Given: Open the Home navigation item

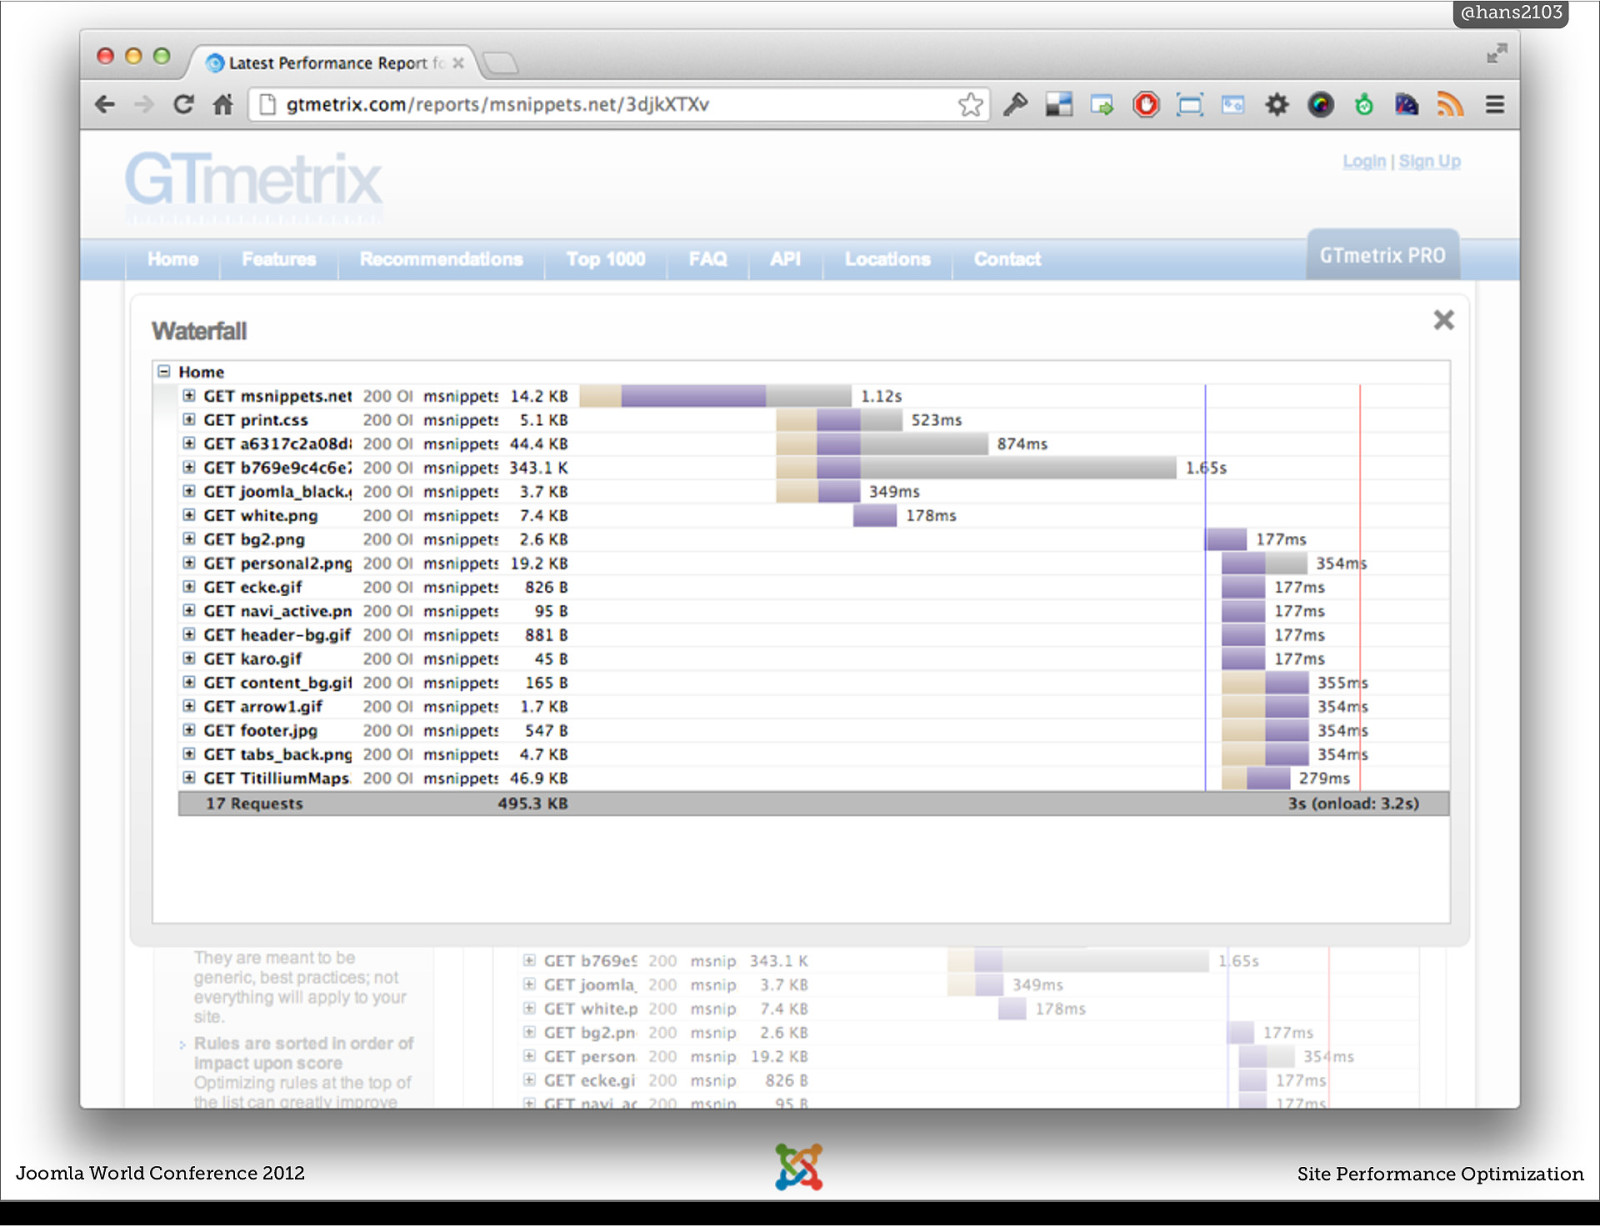Looking at the screenshot, I should click(x=173, y=259).
